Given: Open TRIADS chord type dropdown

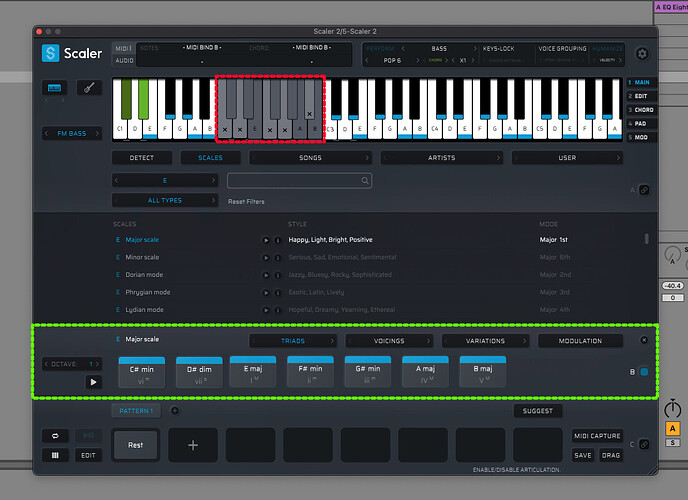Looking at the screenshot, I should pos(293,341).
